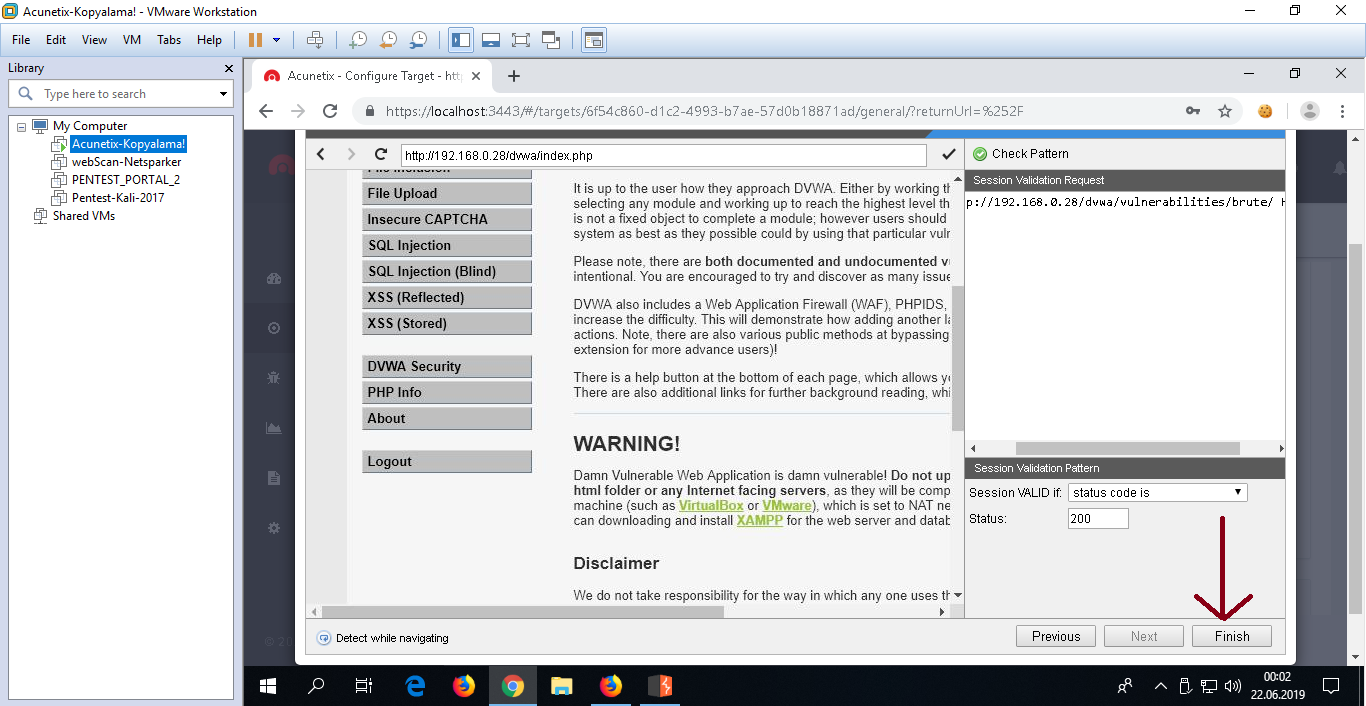The height and width of the screenshot is (706, 1366).
Task: Click the Status code input field
Action: (1098, 518)
